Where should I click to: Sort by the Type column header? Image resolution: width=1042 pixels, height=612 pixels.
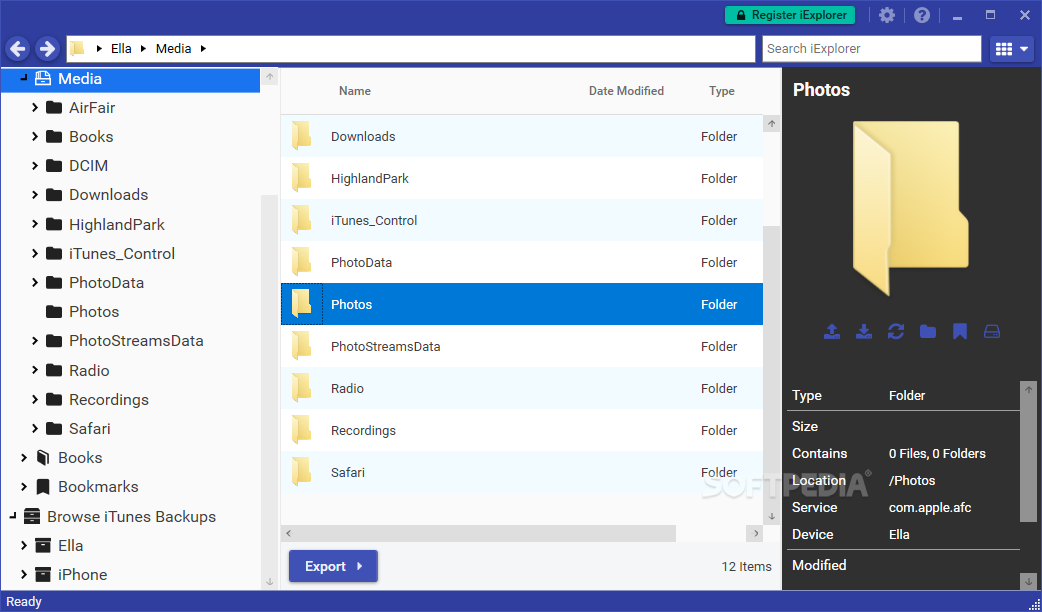722,91
